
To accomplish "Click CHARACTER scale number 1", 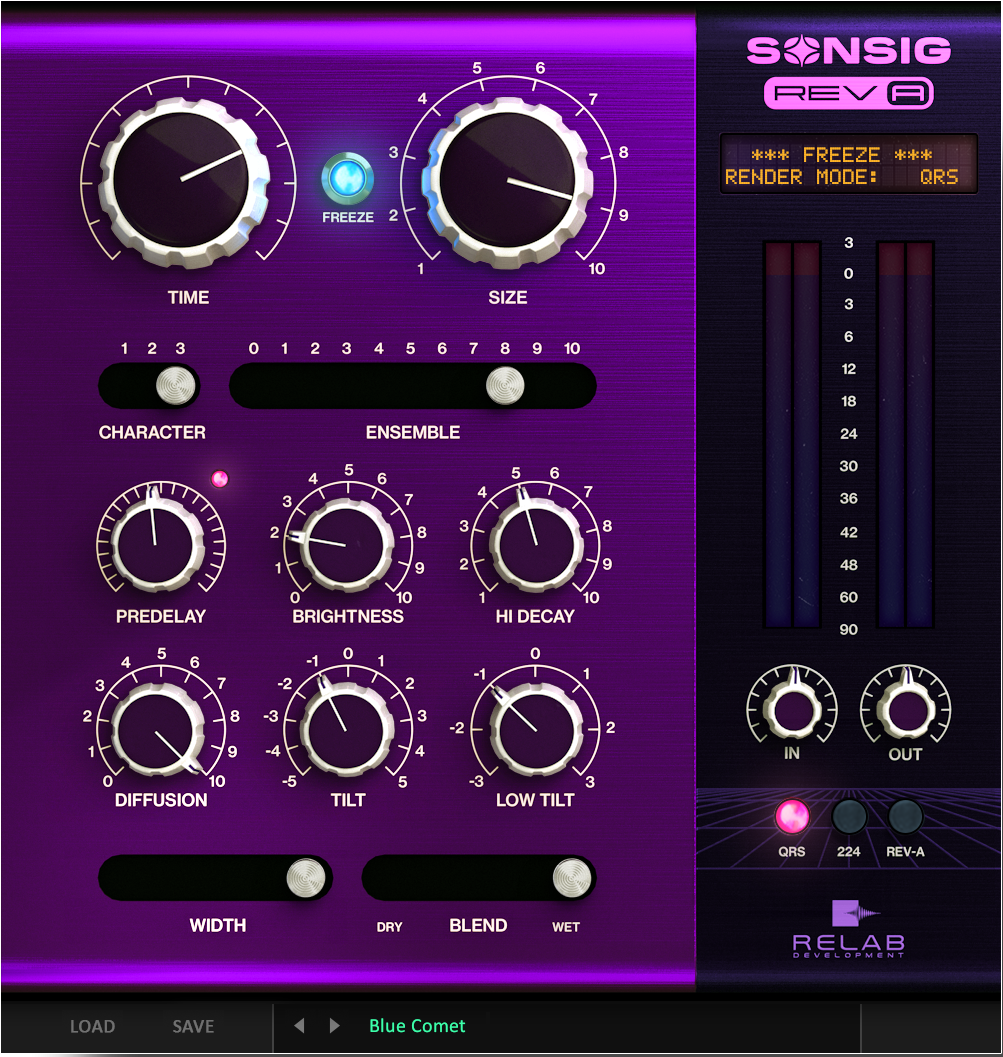I will 124,349.
